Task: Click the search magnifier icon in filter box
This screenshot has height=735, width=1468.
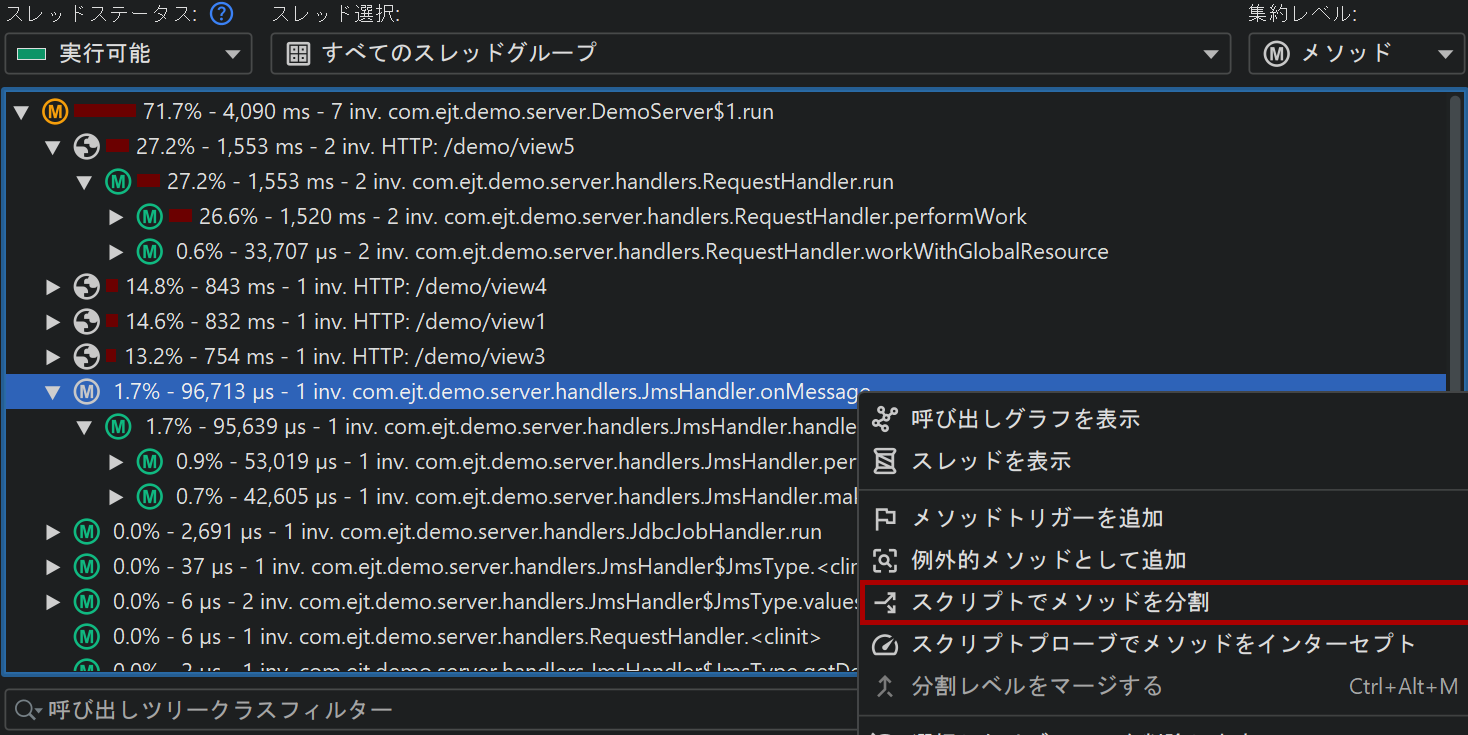Action: pos(25,711)
